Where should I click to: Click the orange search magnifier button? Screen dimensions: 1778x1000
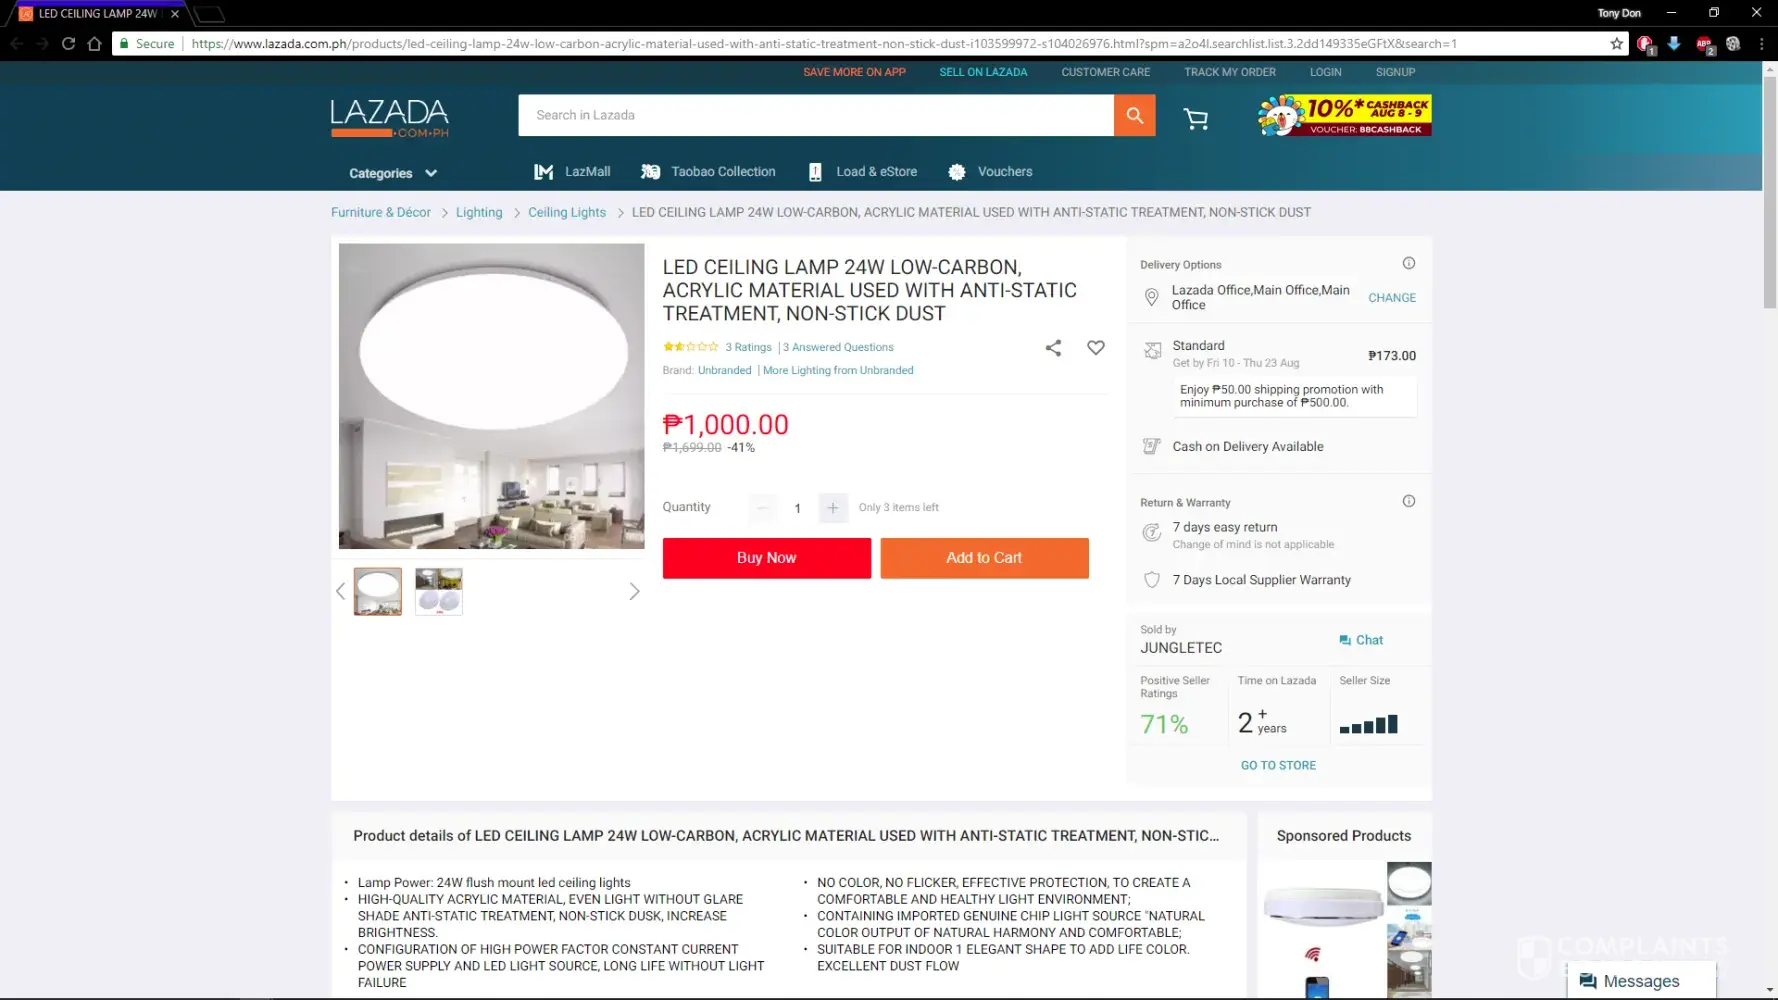[1134, 115]
